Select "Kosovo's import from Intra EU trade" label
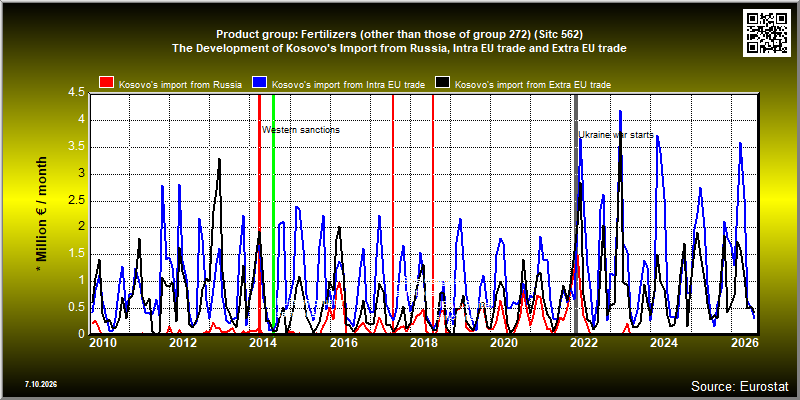The image size is (800, 400). click(x=348, y=85)
